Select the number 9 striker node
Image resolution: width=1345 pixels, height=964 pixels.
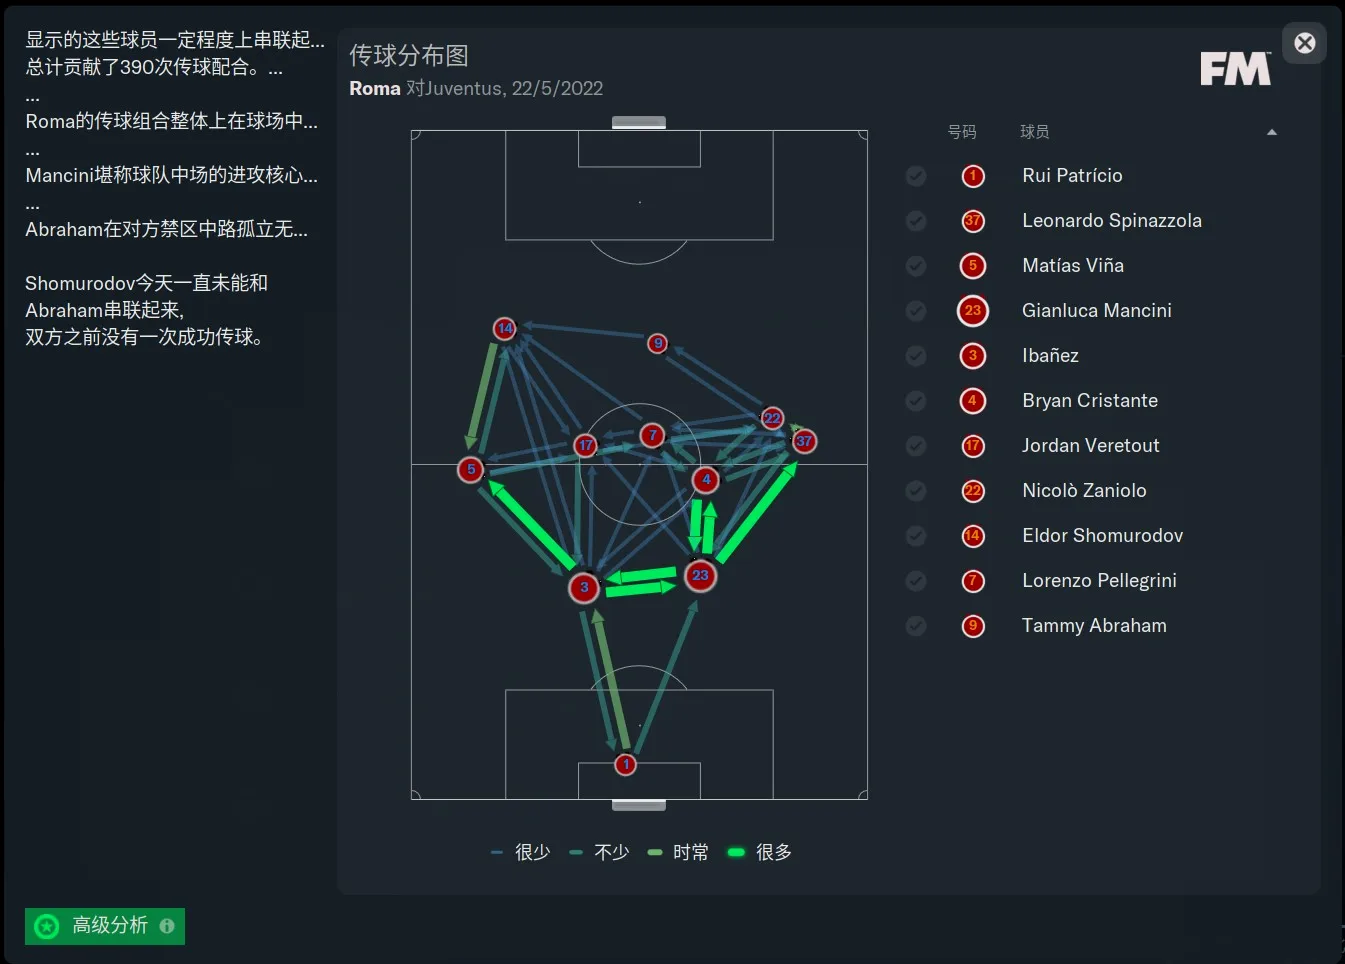657,343
